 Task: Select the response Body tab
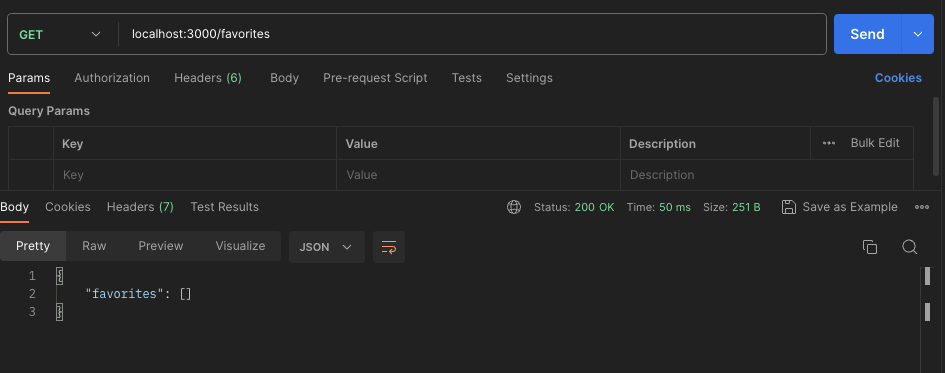pos(14,207)
